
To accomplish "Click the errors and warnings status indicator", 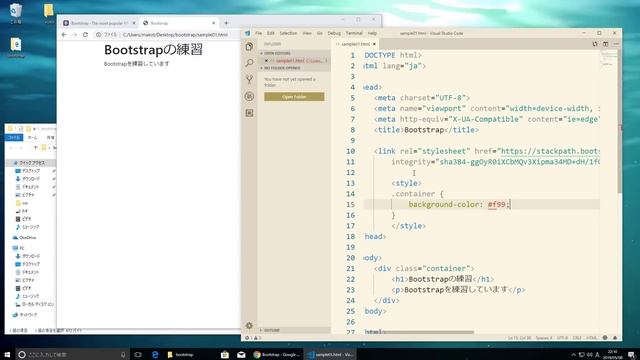I will tap(253, 338).
